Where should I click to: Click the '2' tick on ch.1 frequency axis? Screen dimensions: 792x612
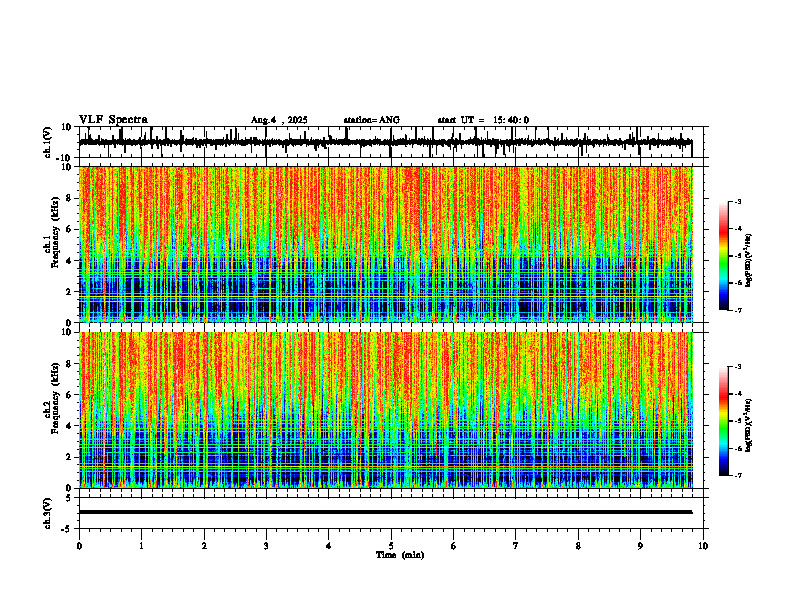(70, 292)
